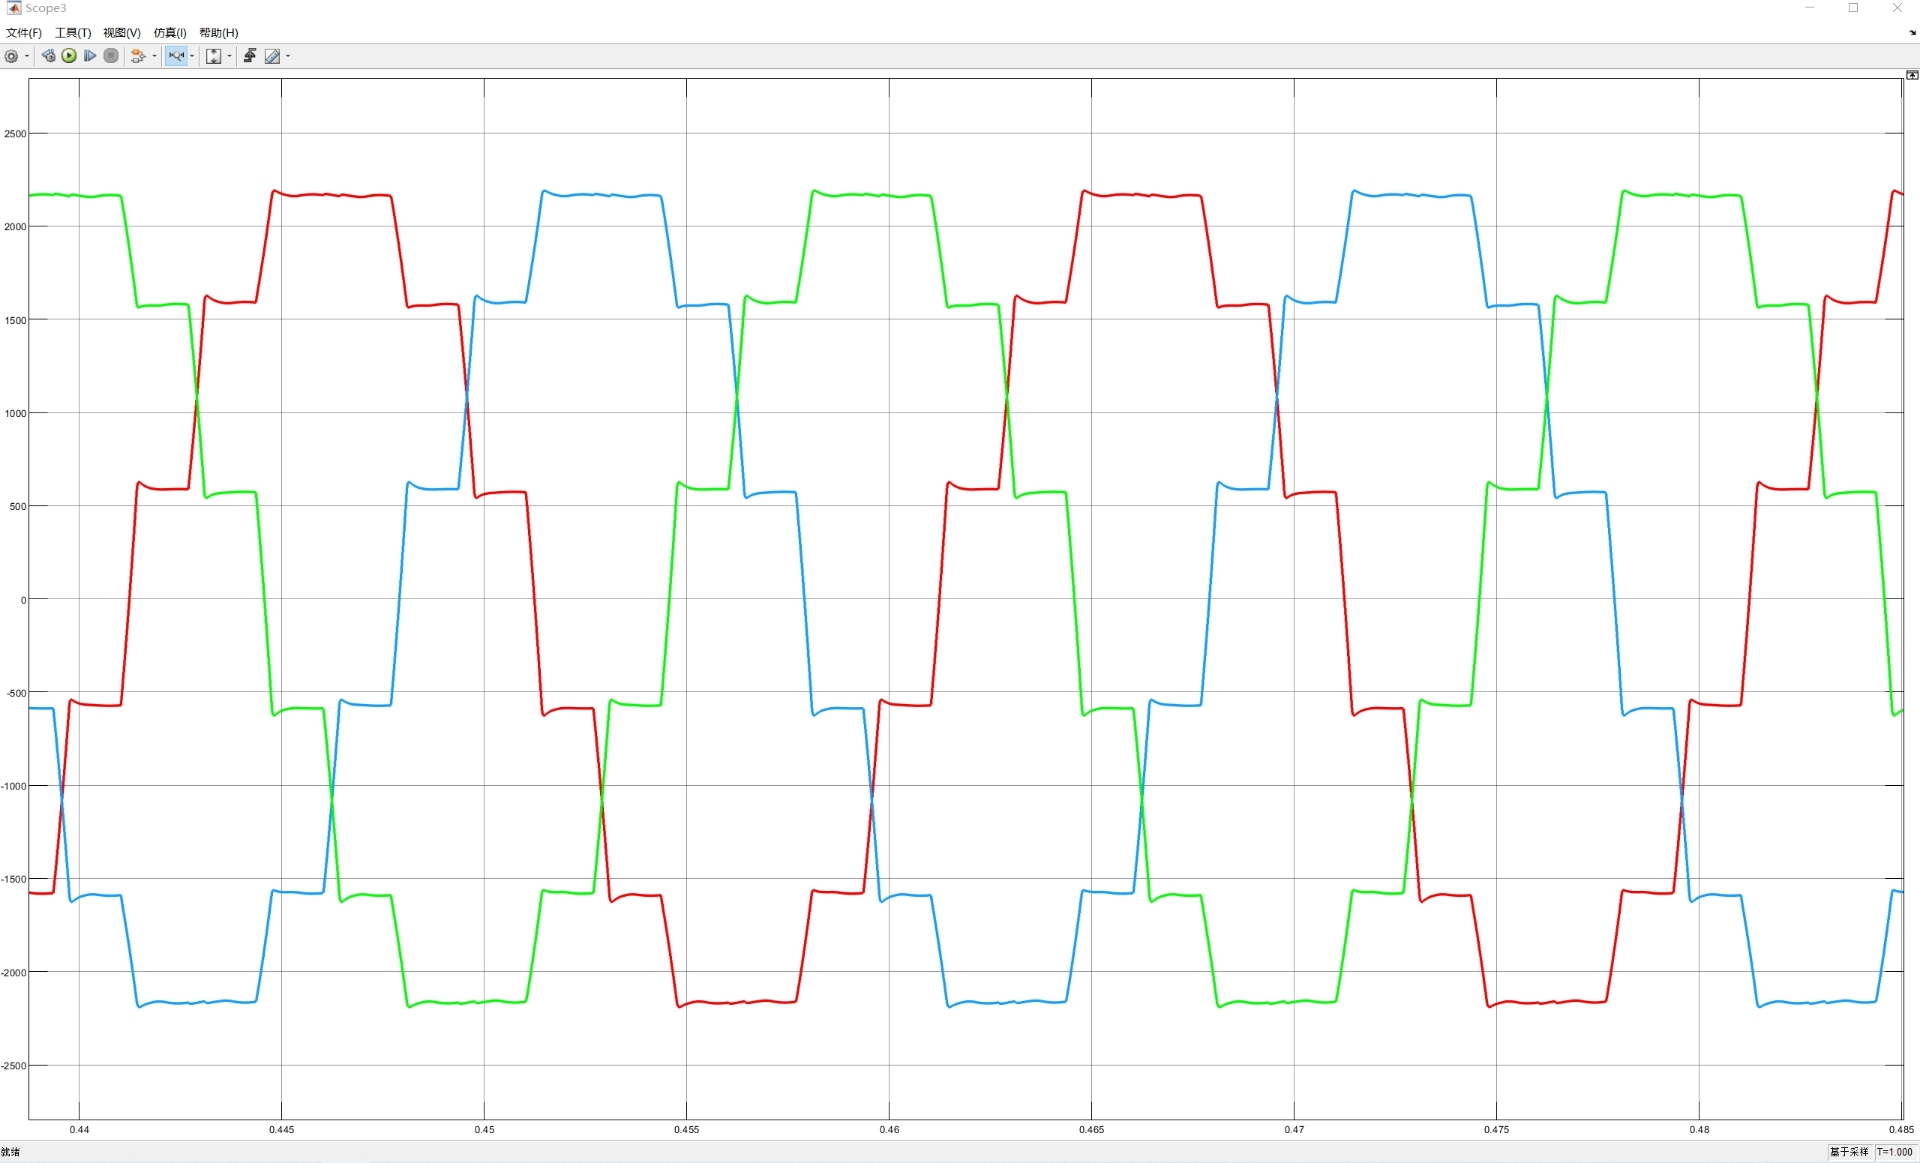The height and width of the screenshot is (1163, 1920).
Task: Open the 工具(T) menu
Action: click(x=73, y=33)
